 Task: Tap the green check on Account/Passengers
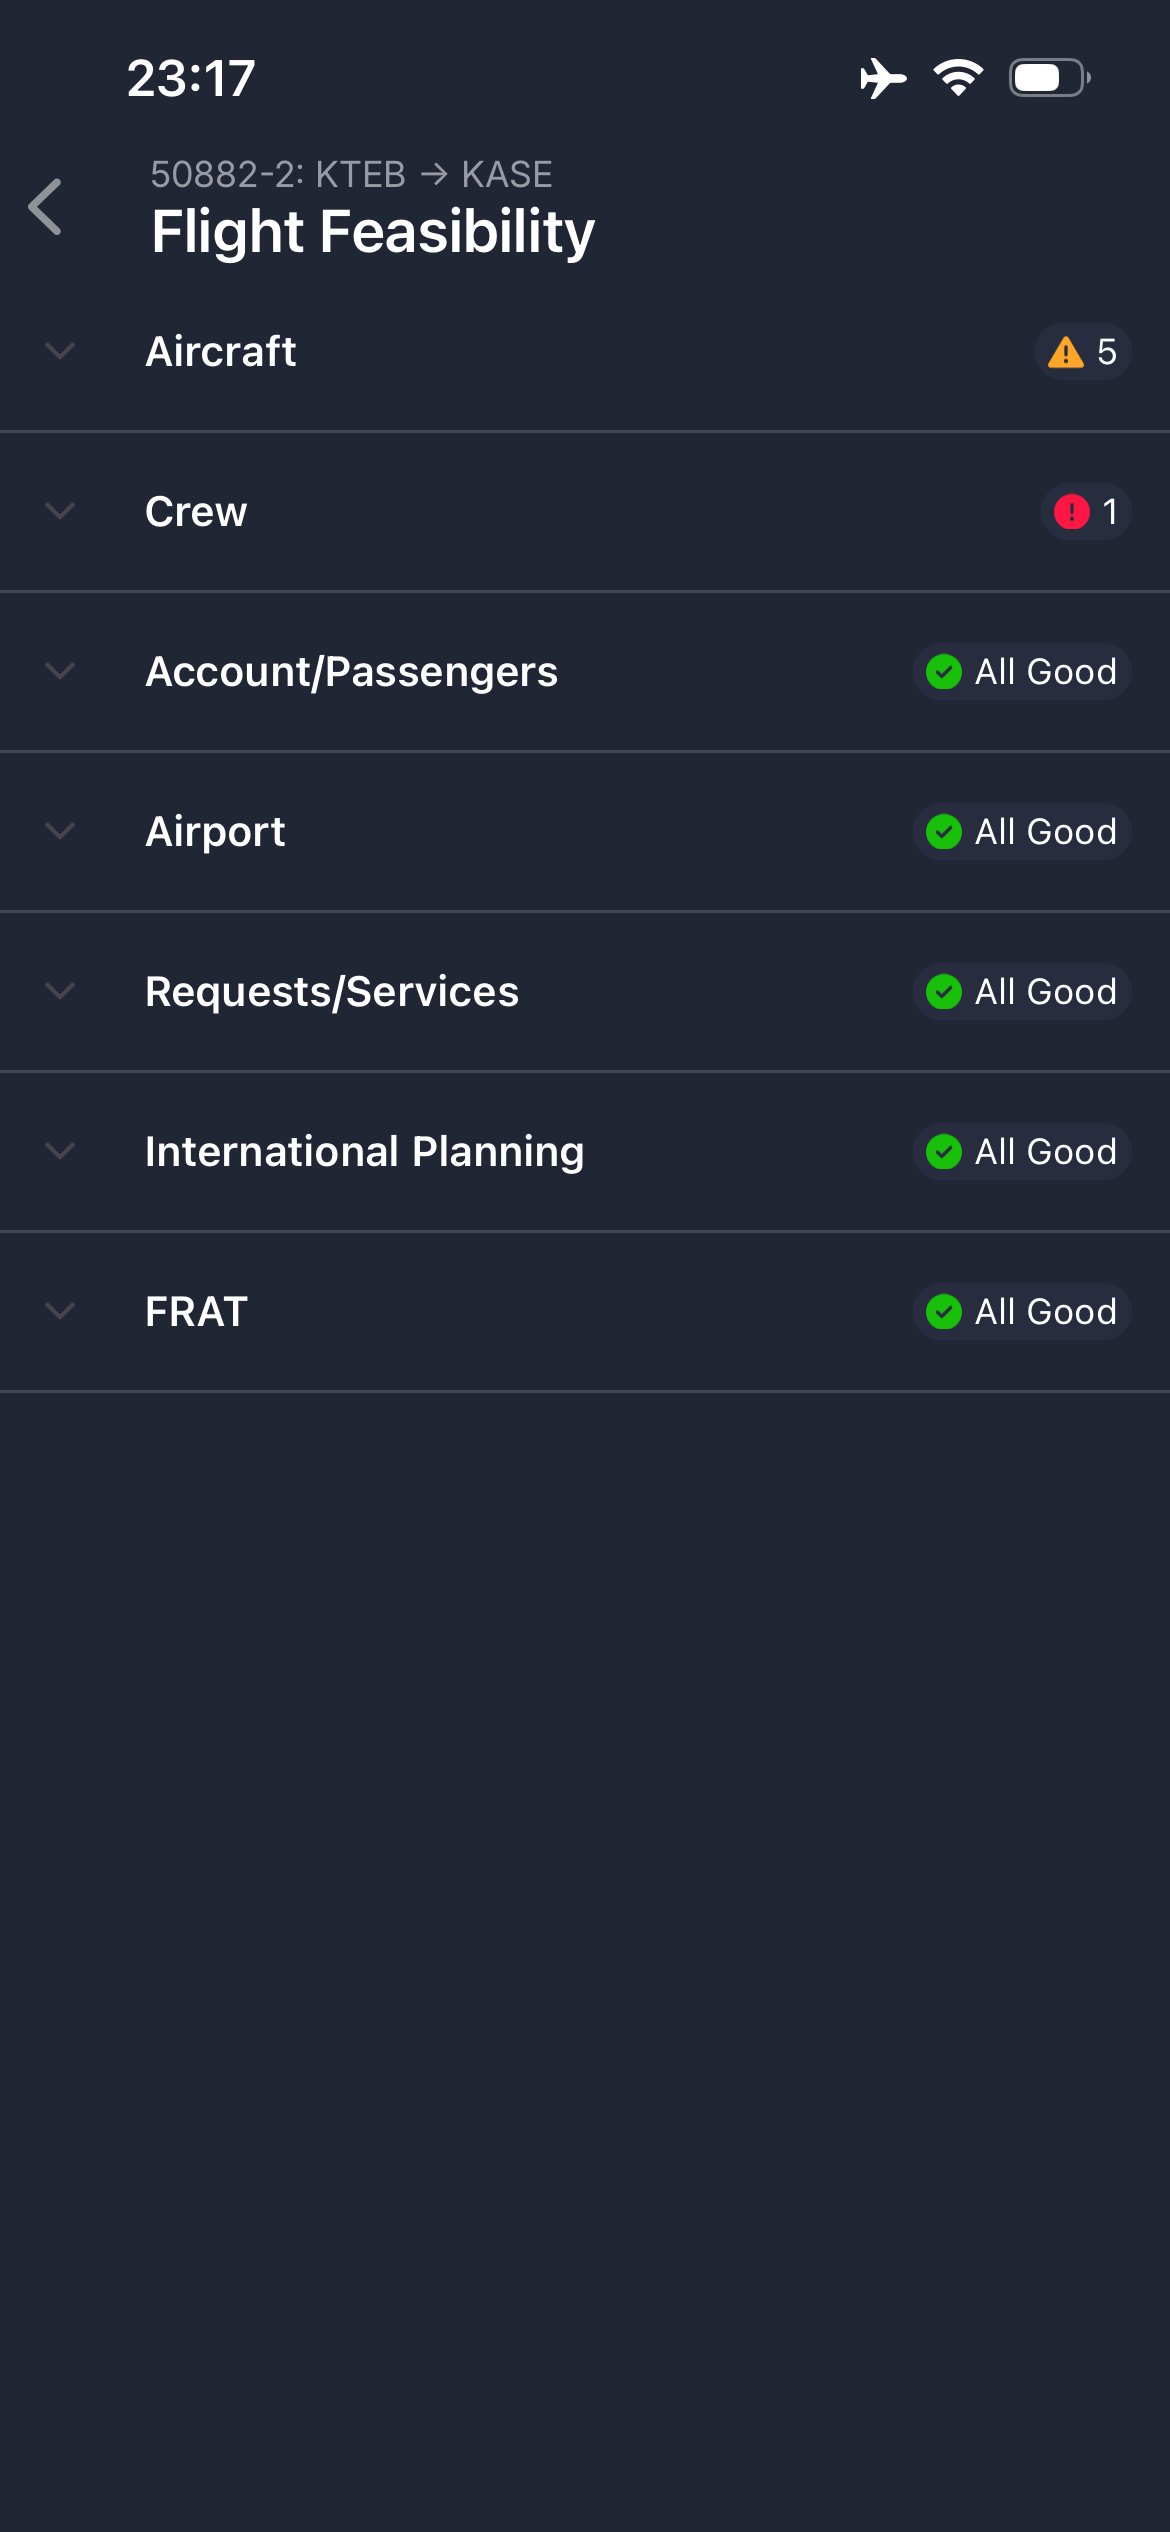[944, 672]
